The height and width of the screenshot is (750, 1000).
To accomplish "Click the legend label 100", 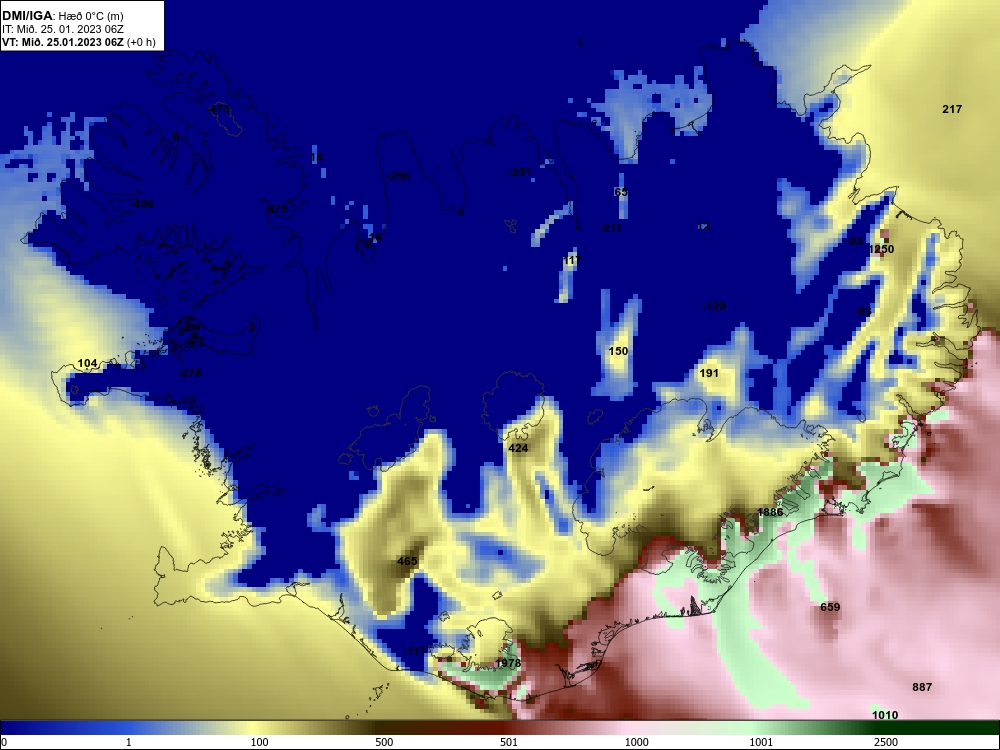I will point(259,742).
